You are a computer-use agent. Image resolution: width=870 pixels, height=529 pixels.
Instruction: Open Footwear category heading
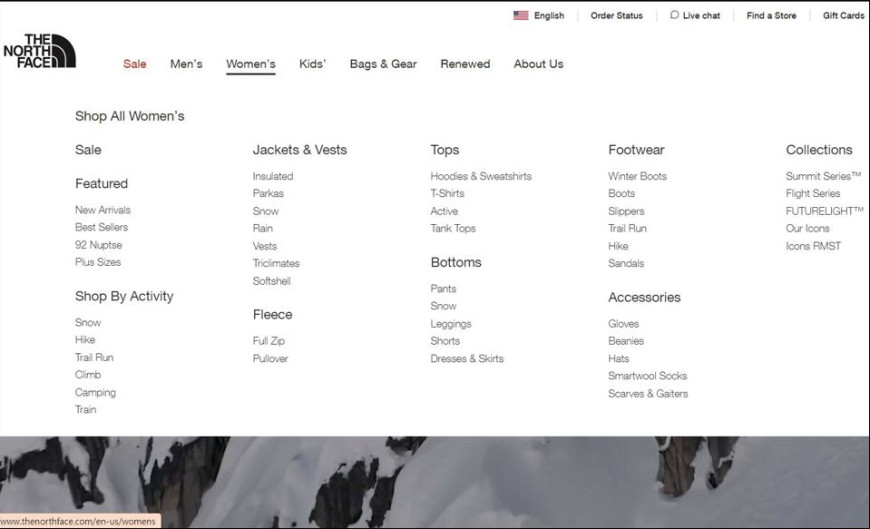point(636,150)
